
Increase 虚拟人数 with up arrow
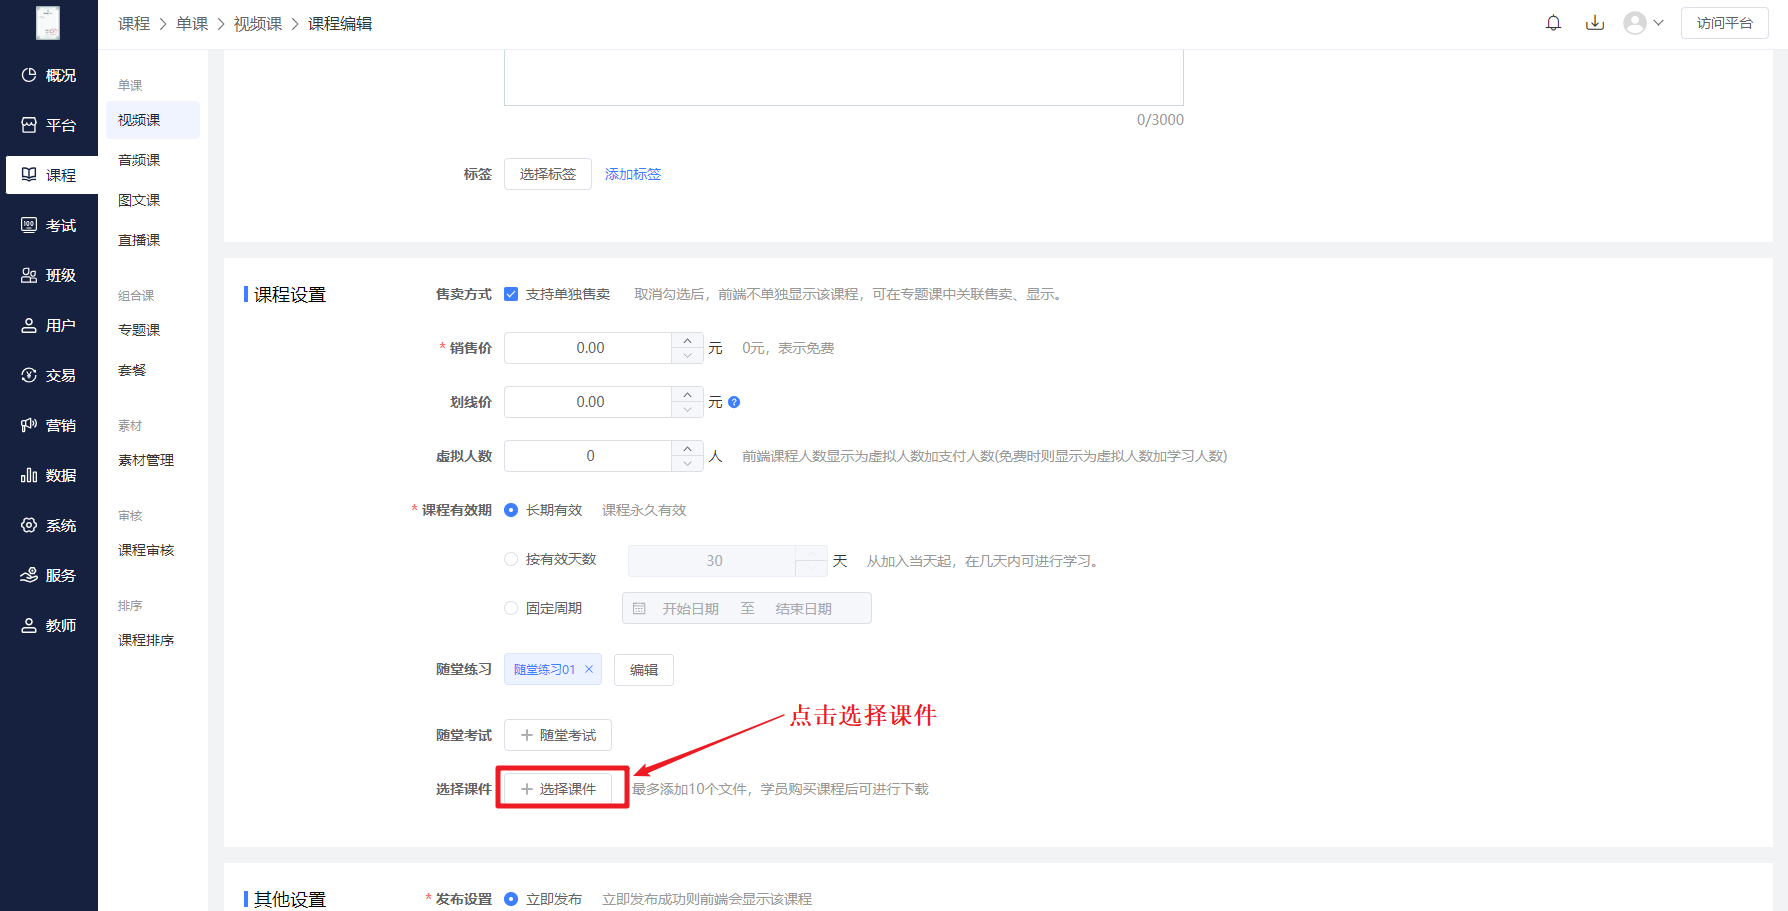(x=687, y=449)
